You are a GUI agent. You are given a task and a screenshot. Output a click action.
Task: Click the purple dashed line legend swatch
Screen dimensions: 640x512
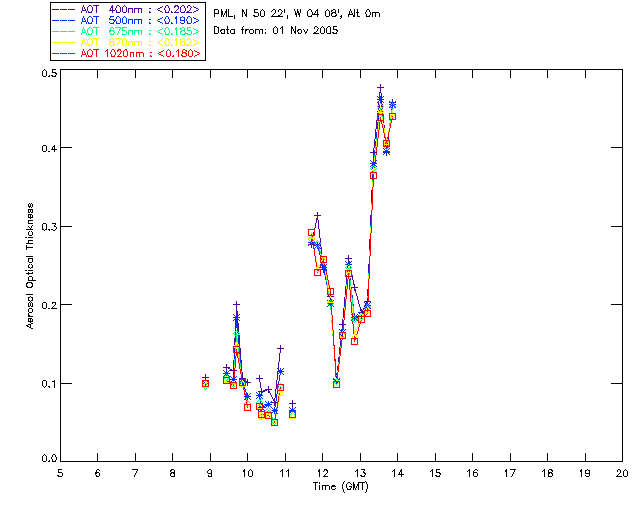[63, 9]
